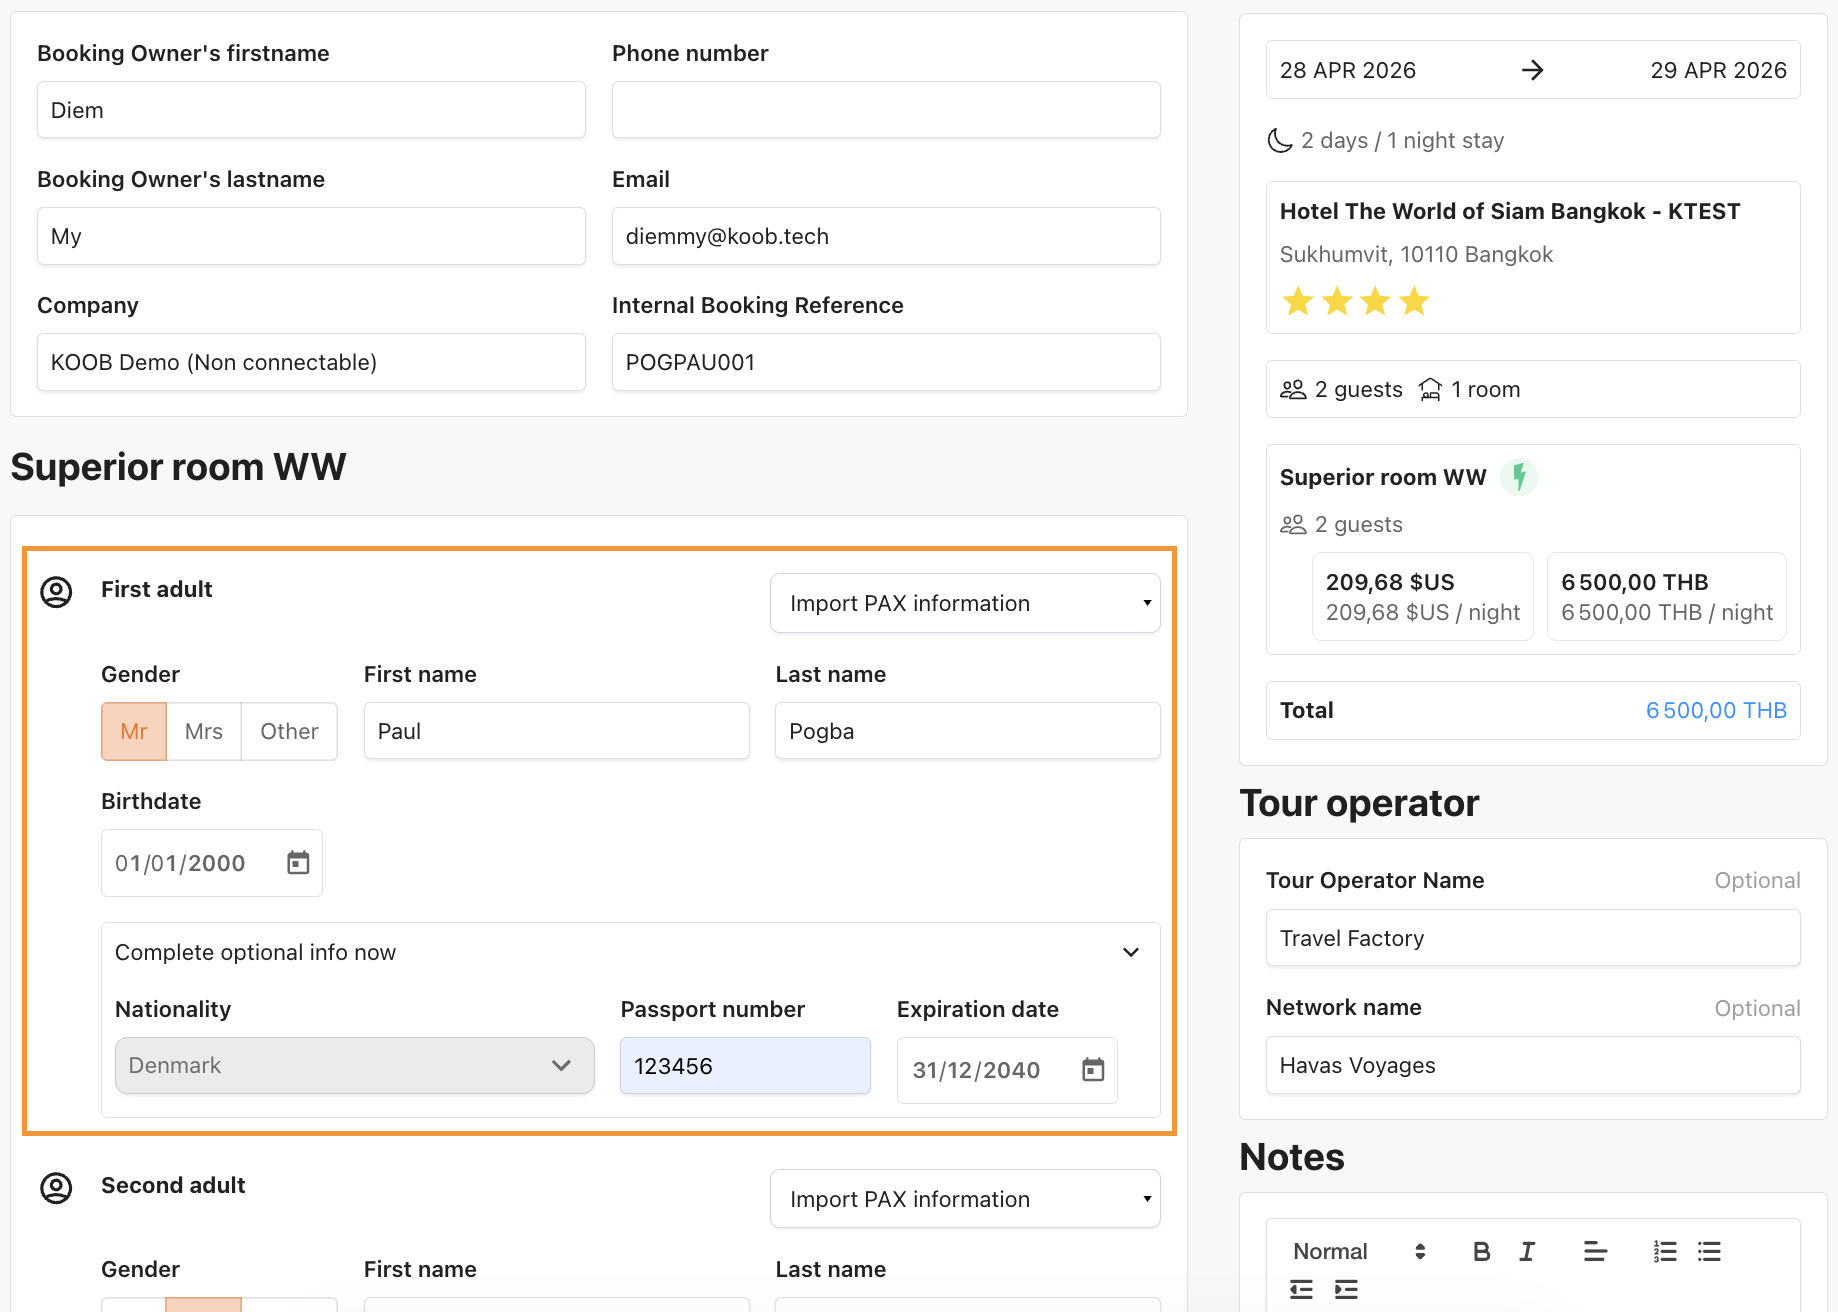Select Mrs gender for First adult
The width and height of the screenshot is (1838, 1312).
point(204,731)
